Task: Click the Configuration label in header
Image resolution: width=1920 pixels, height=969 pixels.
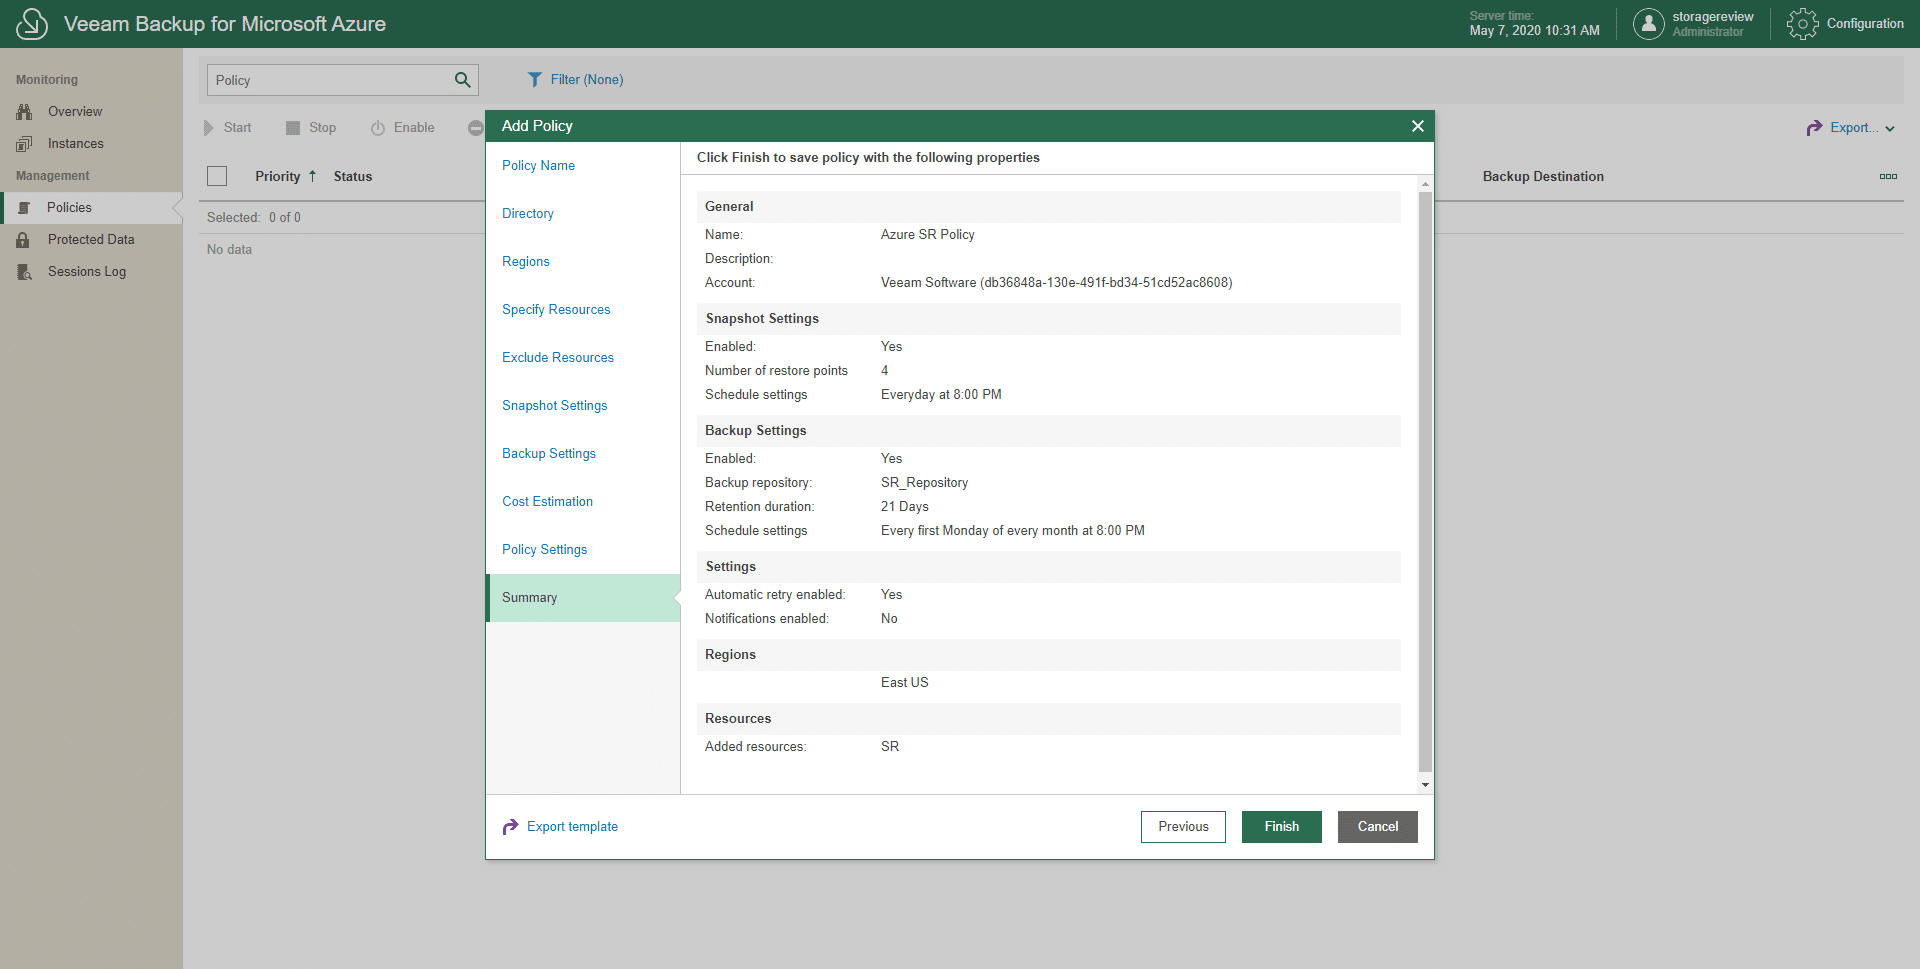Action: tap(1865, 24)
